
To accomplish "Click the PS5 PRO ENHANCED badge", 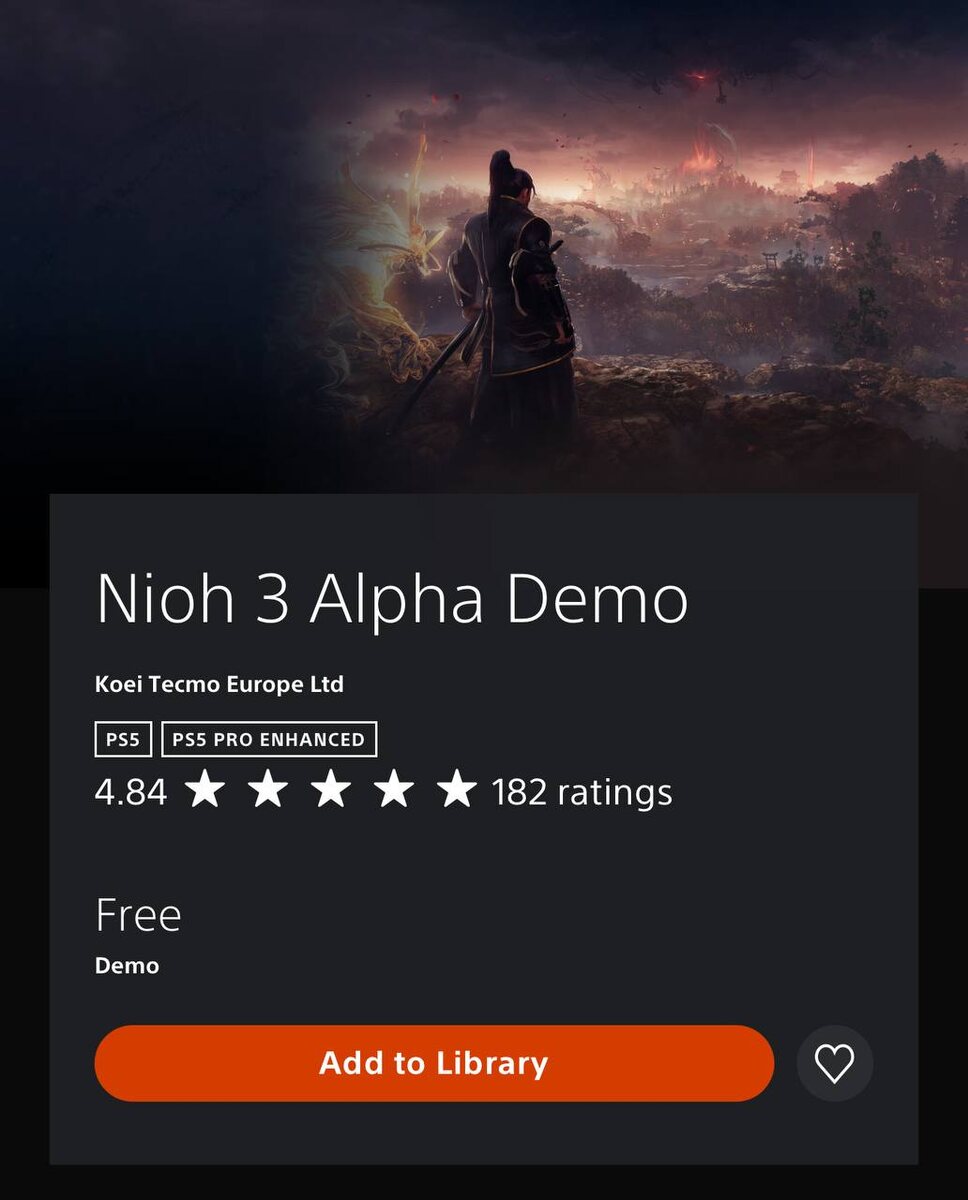I will [269, 740].
